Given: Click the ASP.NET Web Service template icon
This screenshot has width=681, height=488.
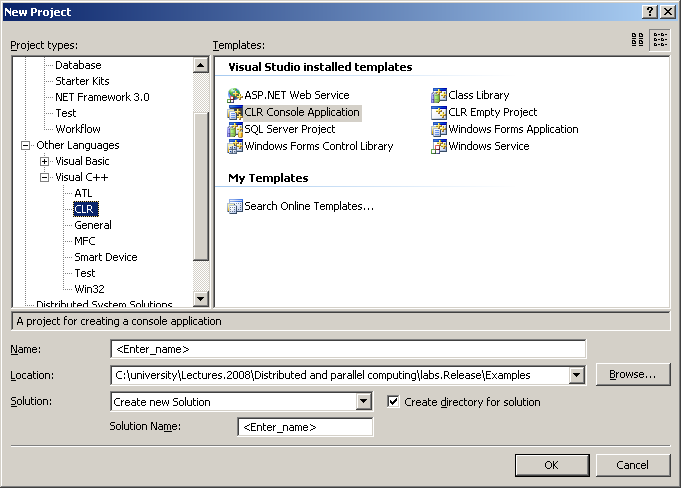Looking at the screenshot, I should pyautogui.click(x=235, y=95).
